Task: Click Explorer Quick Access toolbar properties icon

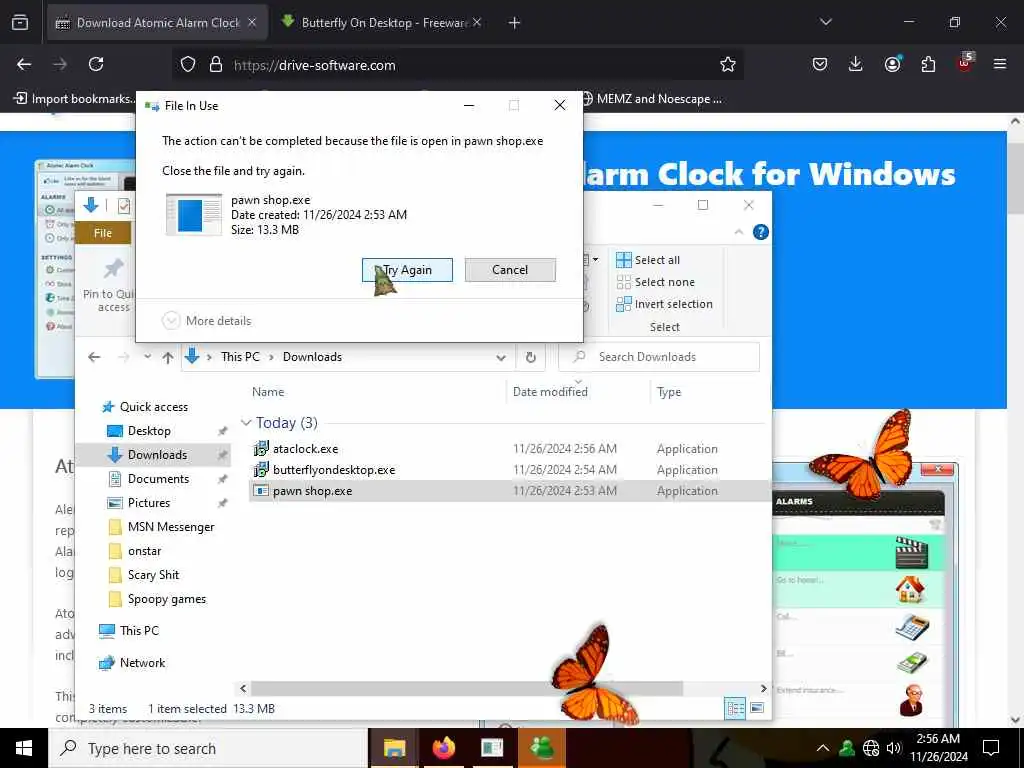Action: point(123,206)
